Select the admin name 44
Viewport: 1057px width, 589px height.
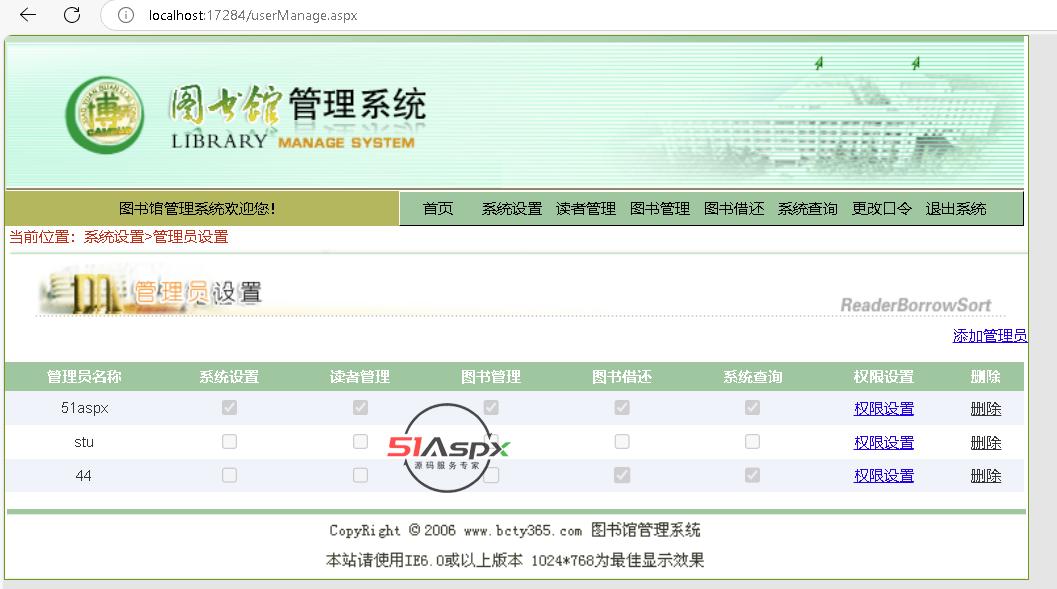[84, 476]
